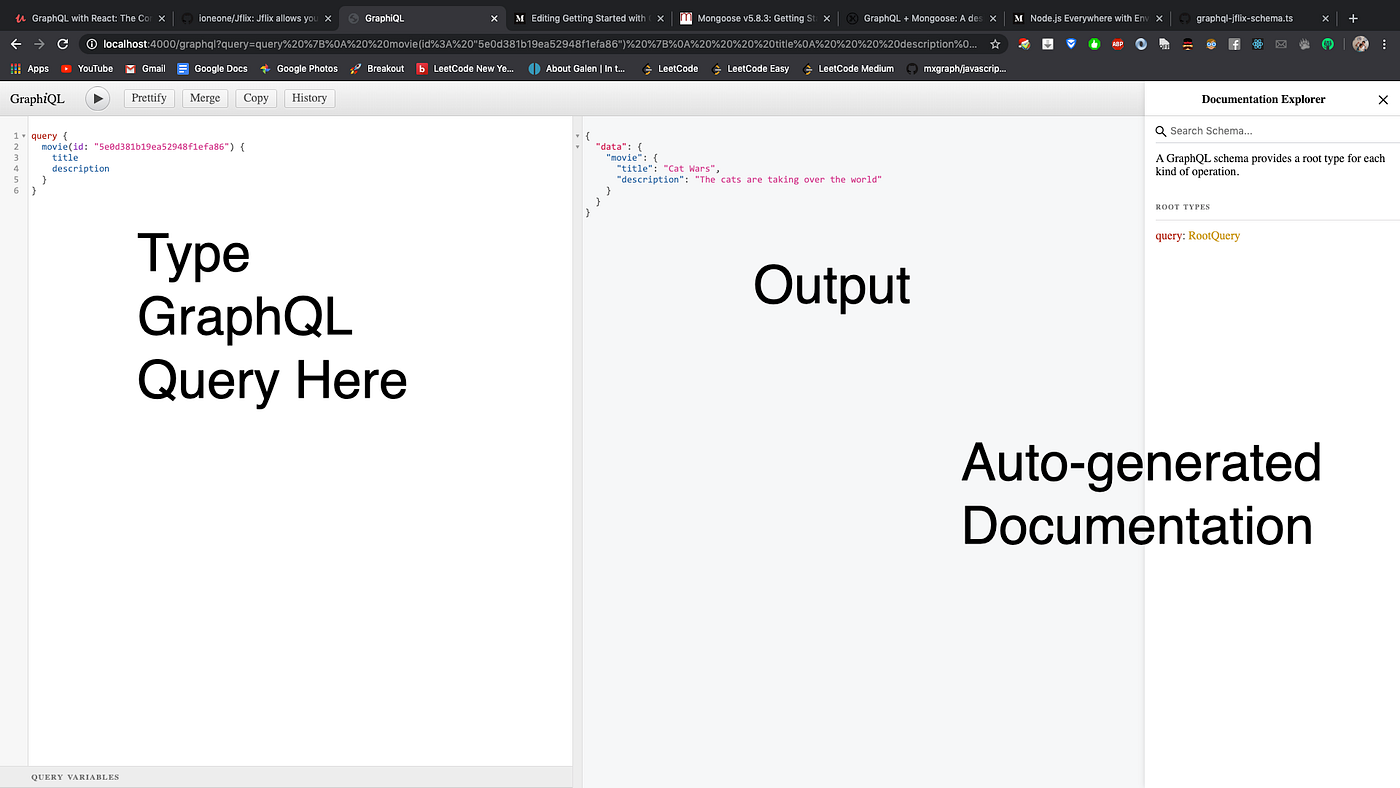Click the Facebook extension icon
The image size is (1400, 788).
pyautogui.click(x=1234, y=43)
